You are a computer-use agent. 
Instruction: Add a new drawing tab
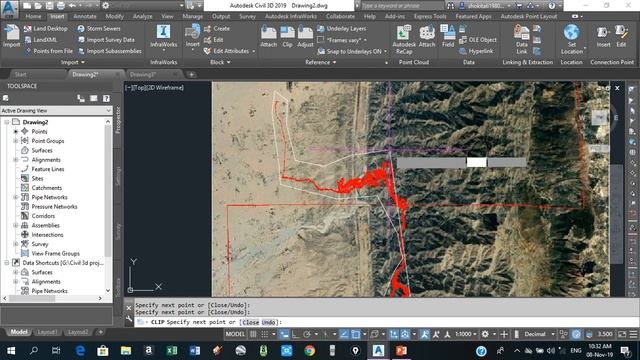click(x=191, y=74)
